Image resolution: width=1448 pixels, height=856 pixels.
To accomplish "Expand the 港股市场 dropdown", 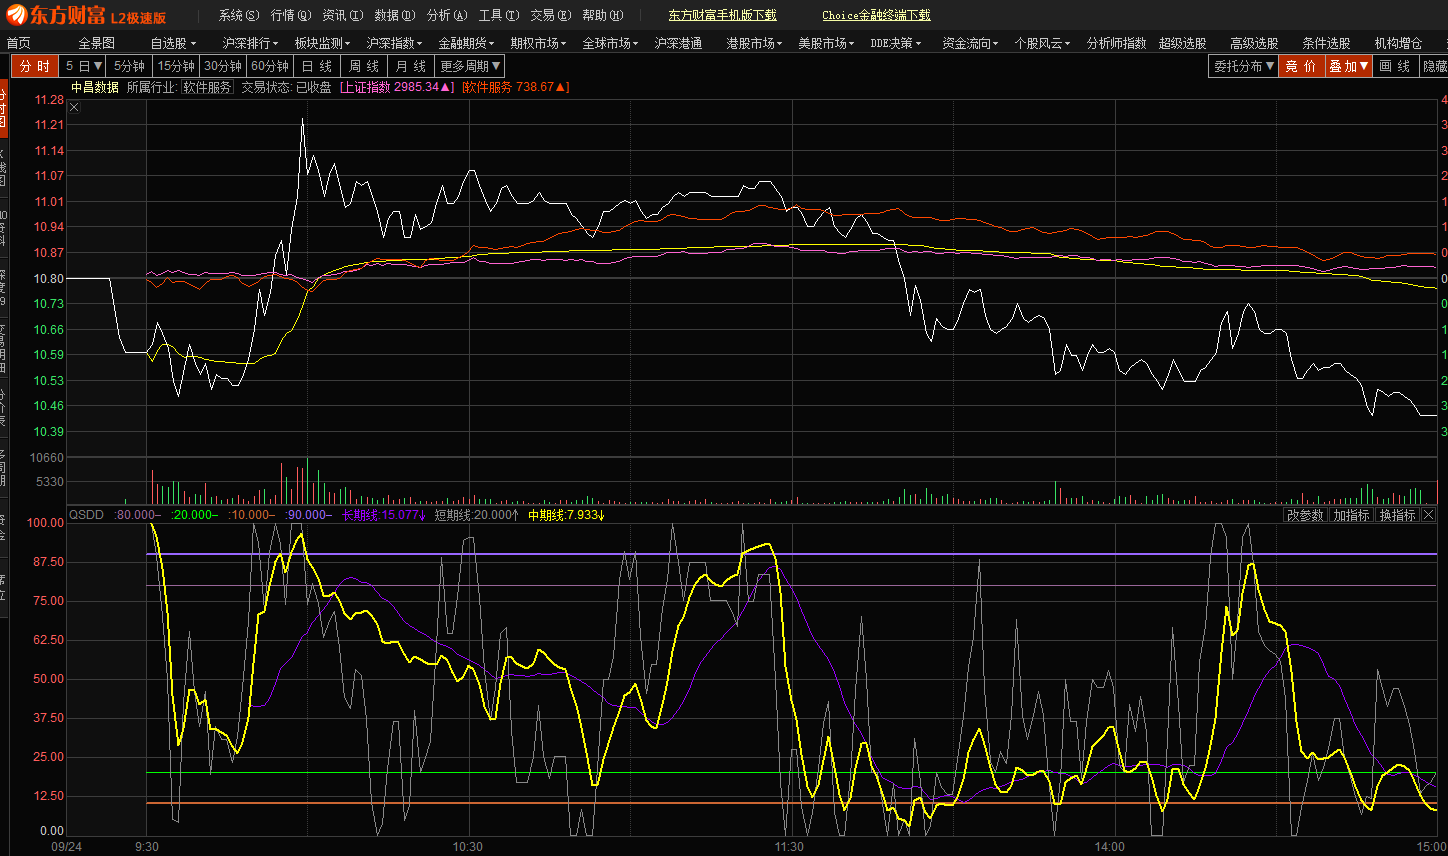I will (754, 43).
